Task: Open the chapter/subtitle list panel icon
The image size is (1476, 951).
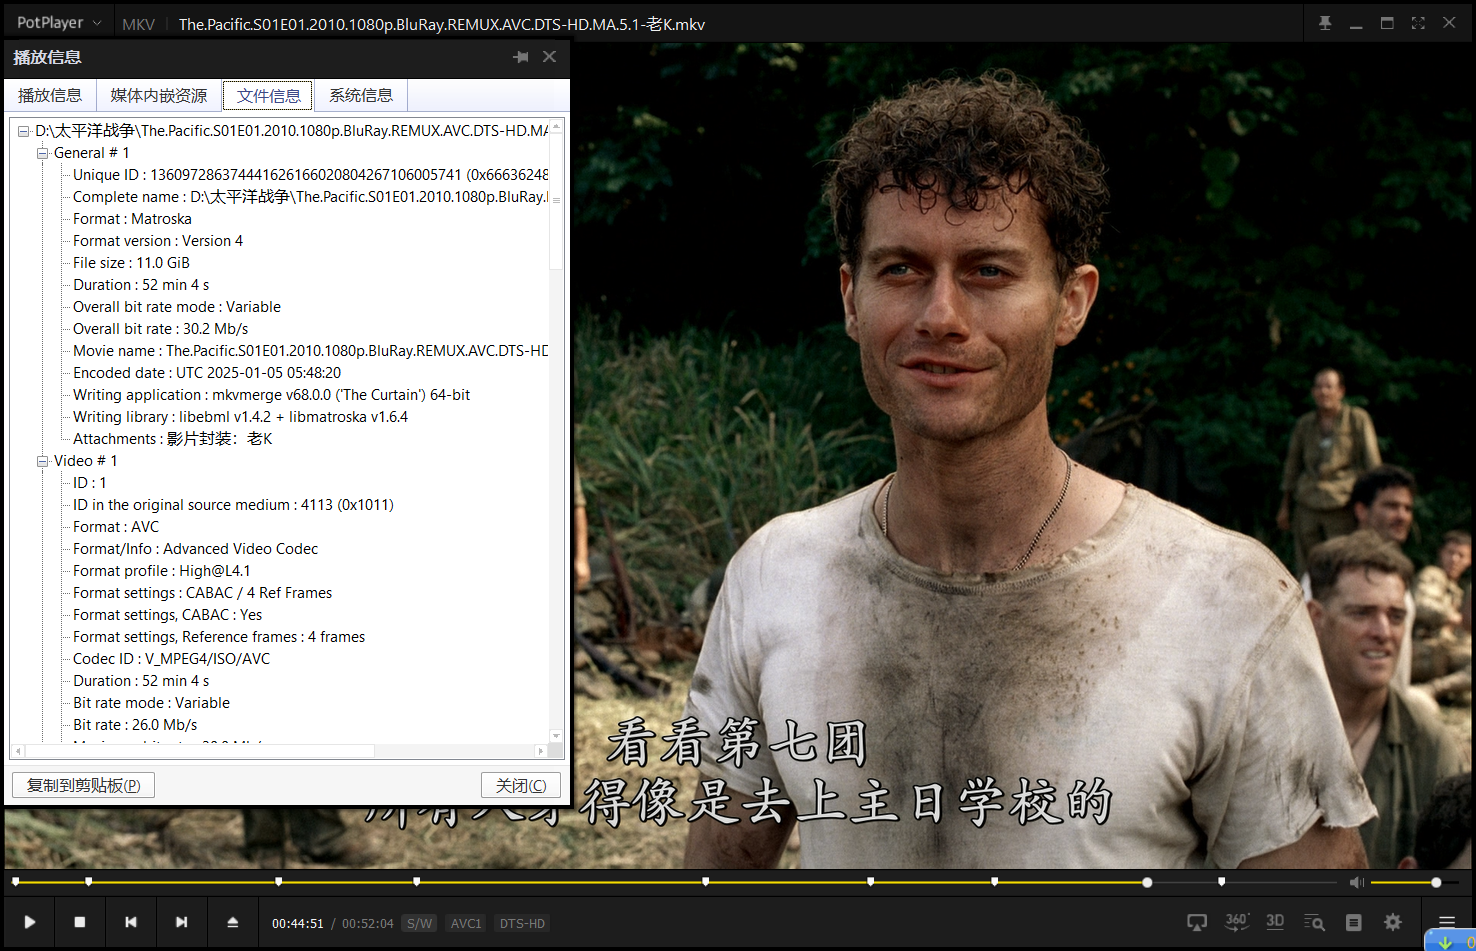Action: pos(1353,922)
